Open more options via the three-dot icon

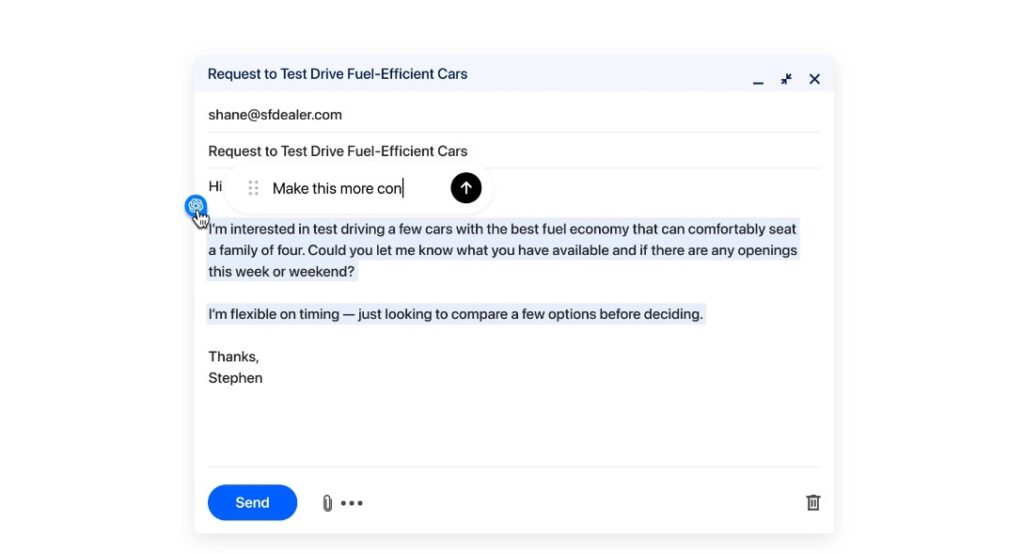pyautogui.click(x=352, y=503)
